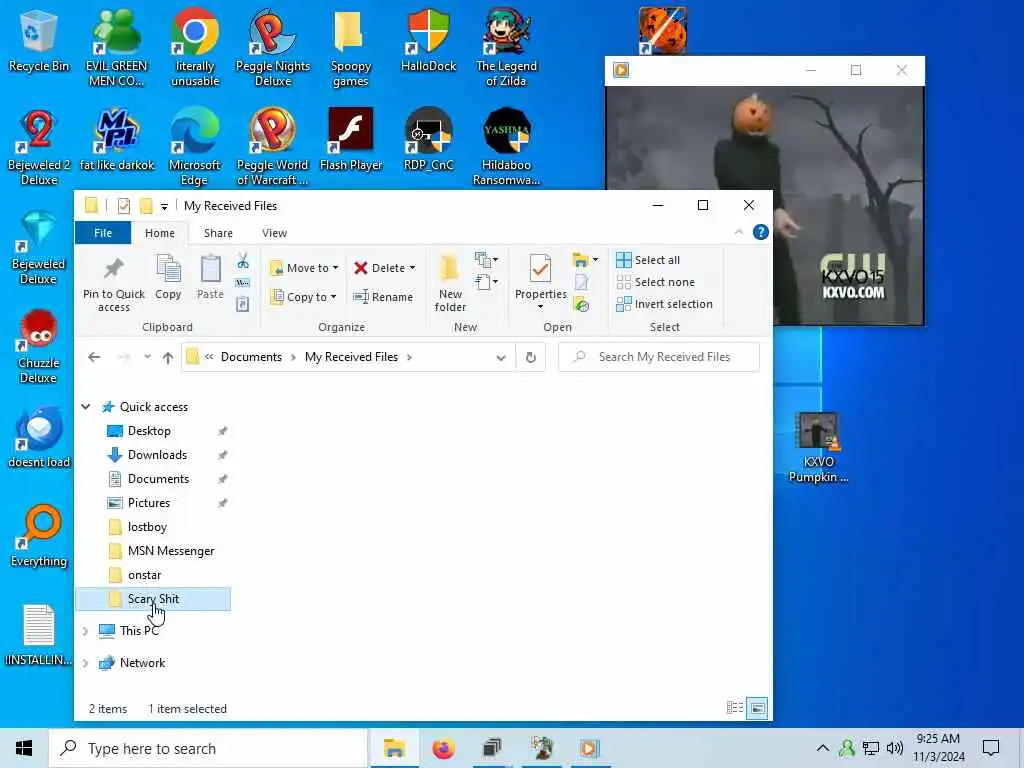Expand the This PC tree node

(86, 631)
